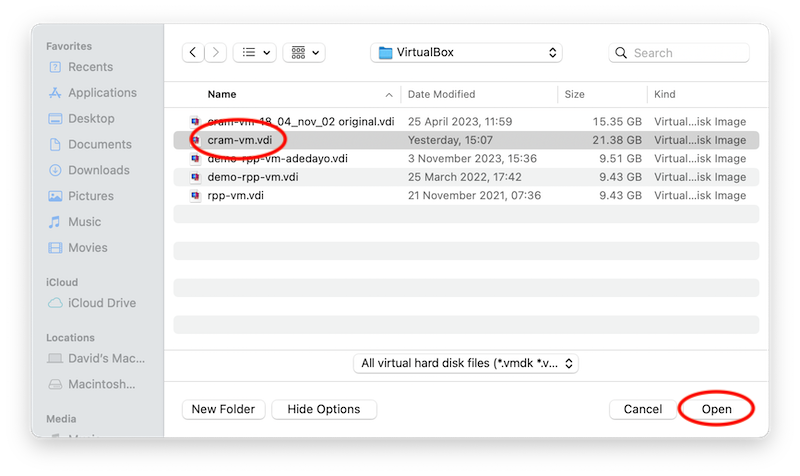Image resolution: width=800 pixels, height=476 pixels.
Task: Click the 9.51 GB size value
Action: point(620,159)
